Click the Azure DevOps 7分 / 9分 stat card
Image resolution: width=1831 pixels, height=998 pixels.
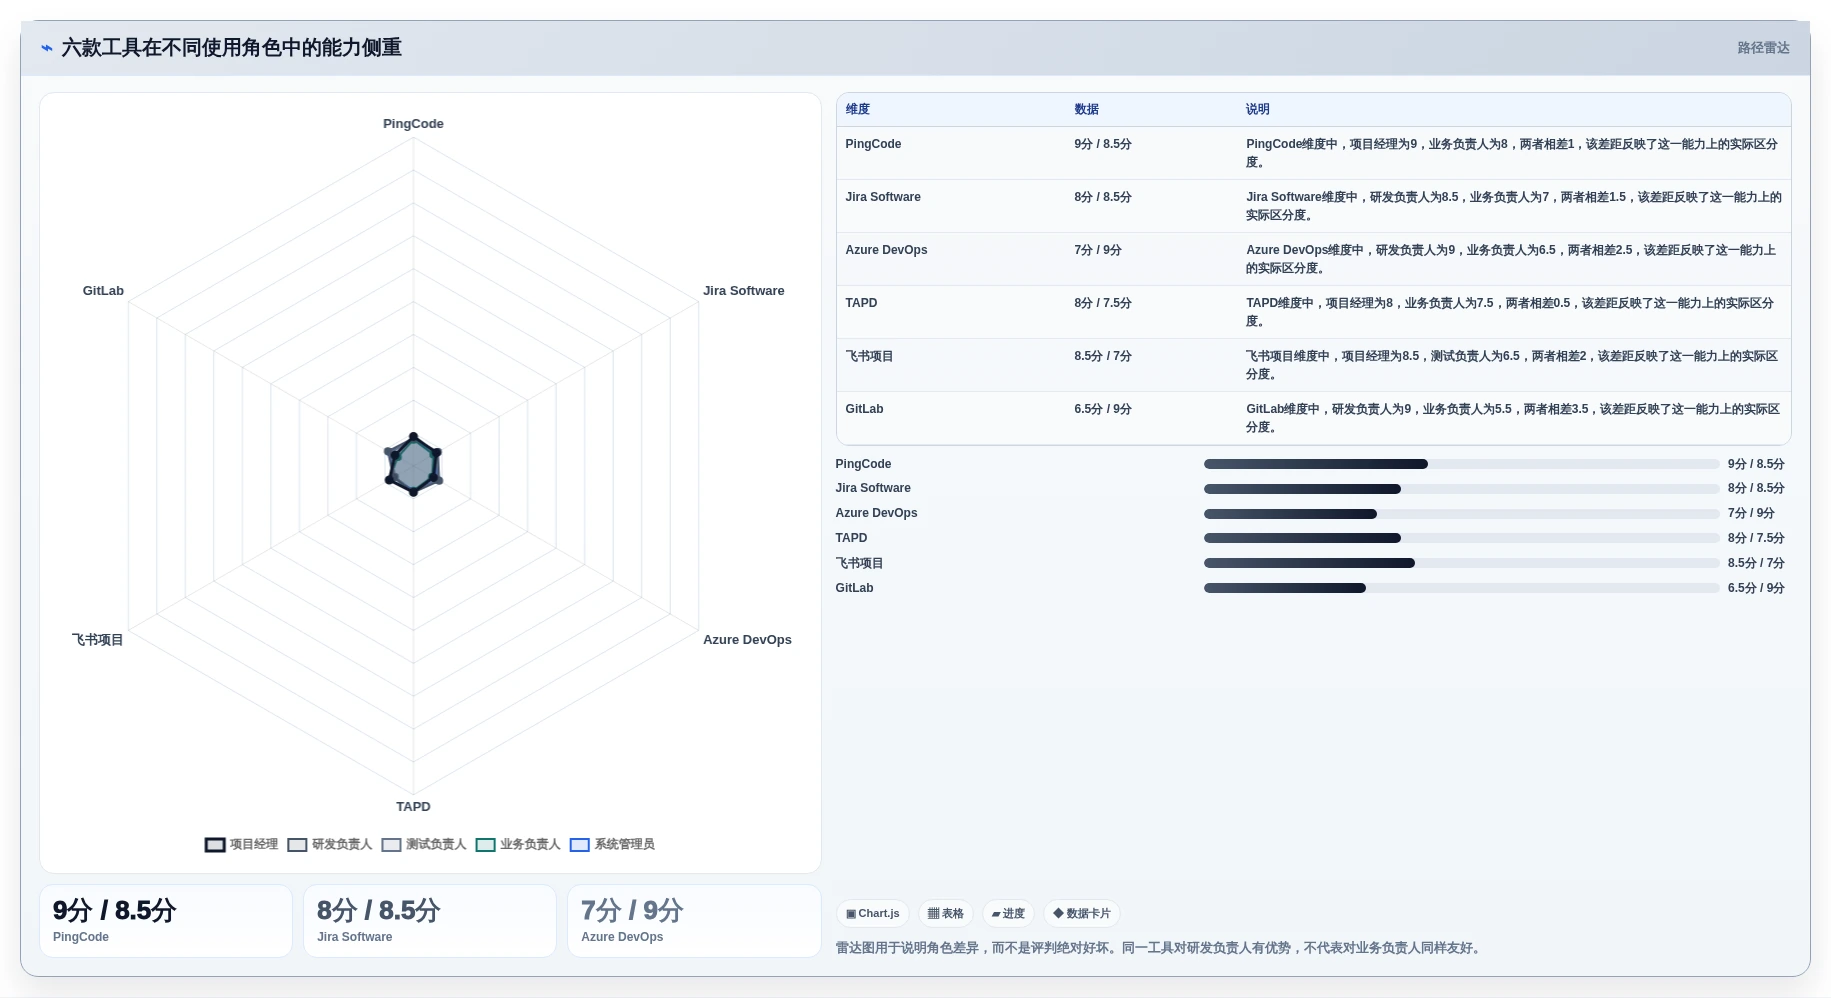(x=694, y=921)
